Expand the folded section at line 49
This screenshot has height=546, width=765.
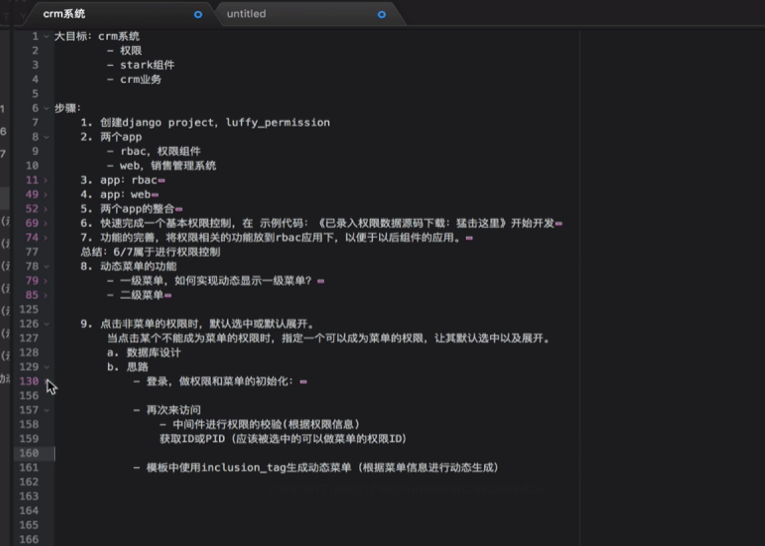pos(46,195)
